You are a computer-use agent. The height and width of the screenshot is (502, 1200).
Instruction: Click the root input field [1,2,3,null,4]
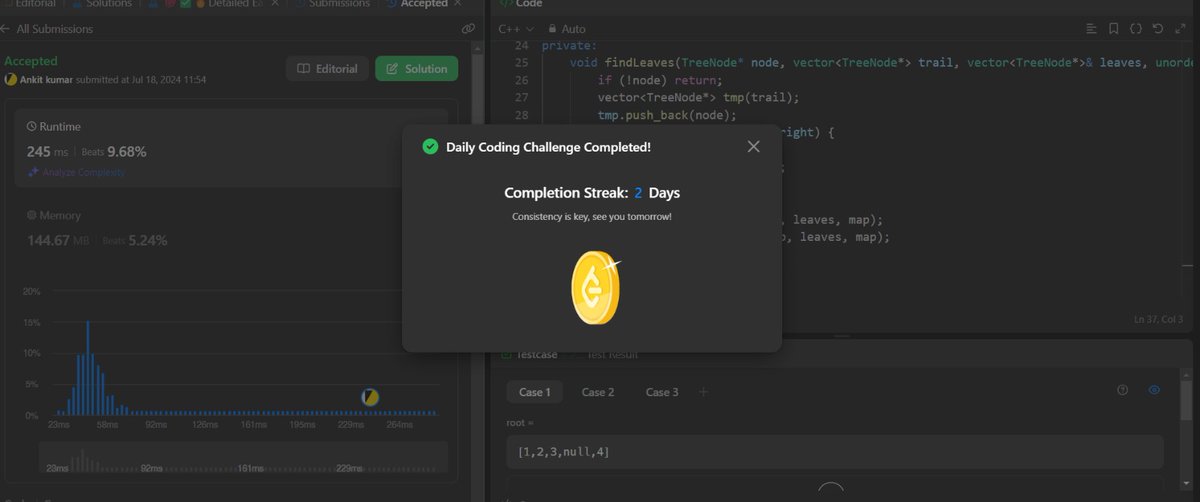point(835,452)
